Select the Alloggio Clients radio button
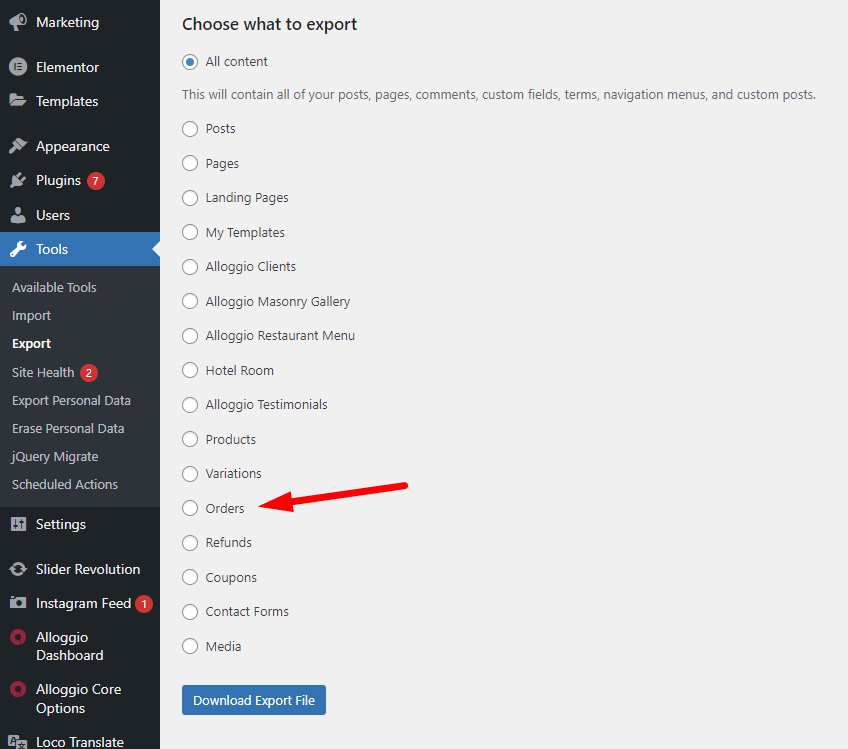 coord(190,267)
